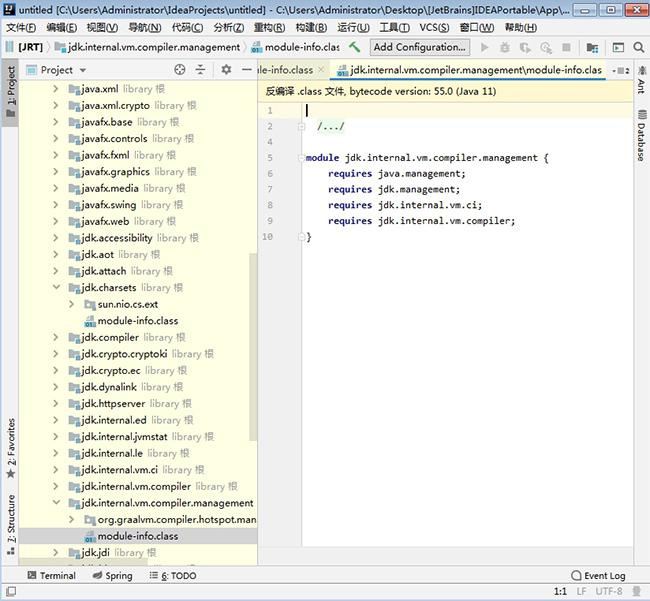Open the 编辑(E) menu

coord(61,28)
